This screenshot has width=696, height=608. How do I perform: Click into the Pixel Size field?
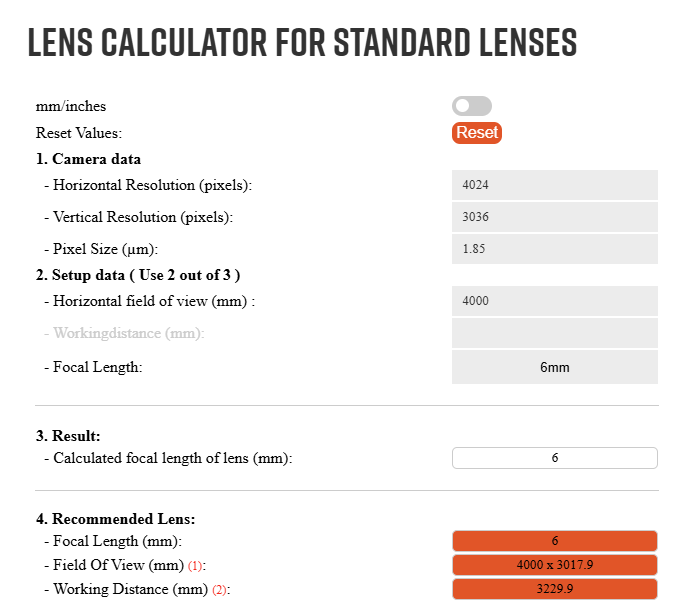coord(555,249)
